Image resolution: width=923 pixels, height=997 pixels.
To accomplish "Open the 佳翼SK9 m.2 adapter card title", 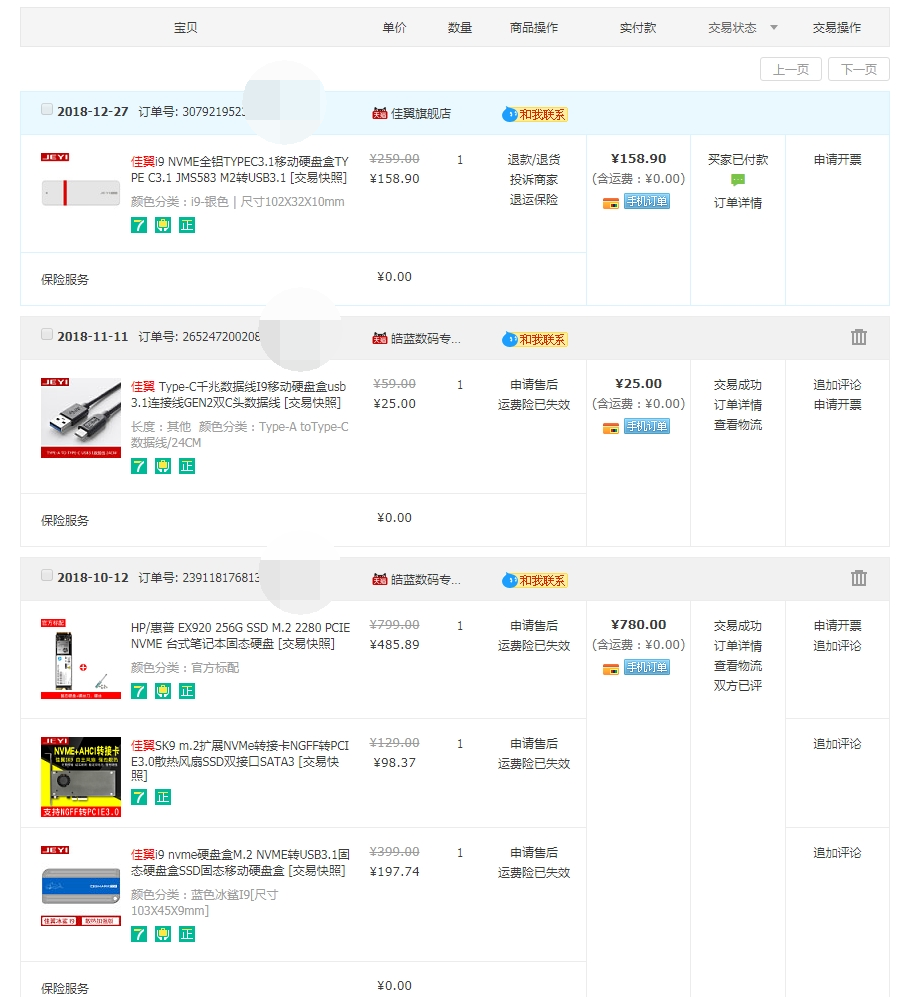I will tap(240, 760).
